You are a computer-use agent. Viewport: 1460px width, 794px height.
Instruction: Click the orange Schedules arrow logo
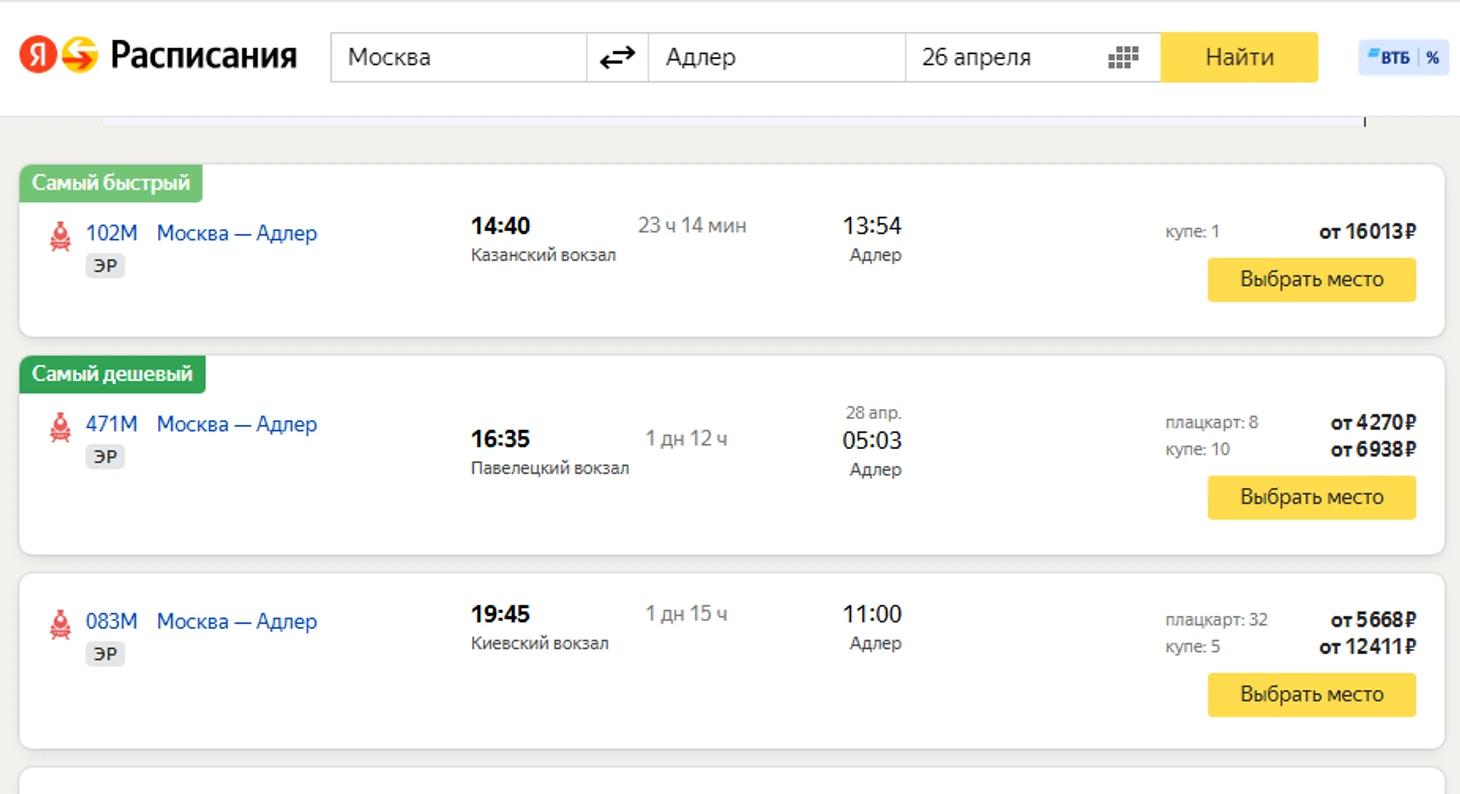[x=80, y=56]
